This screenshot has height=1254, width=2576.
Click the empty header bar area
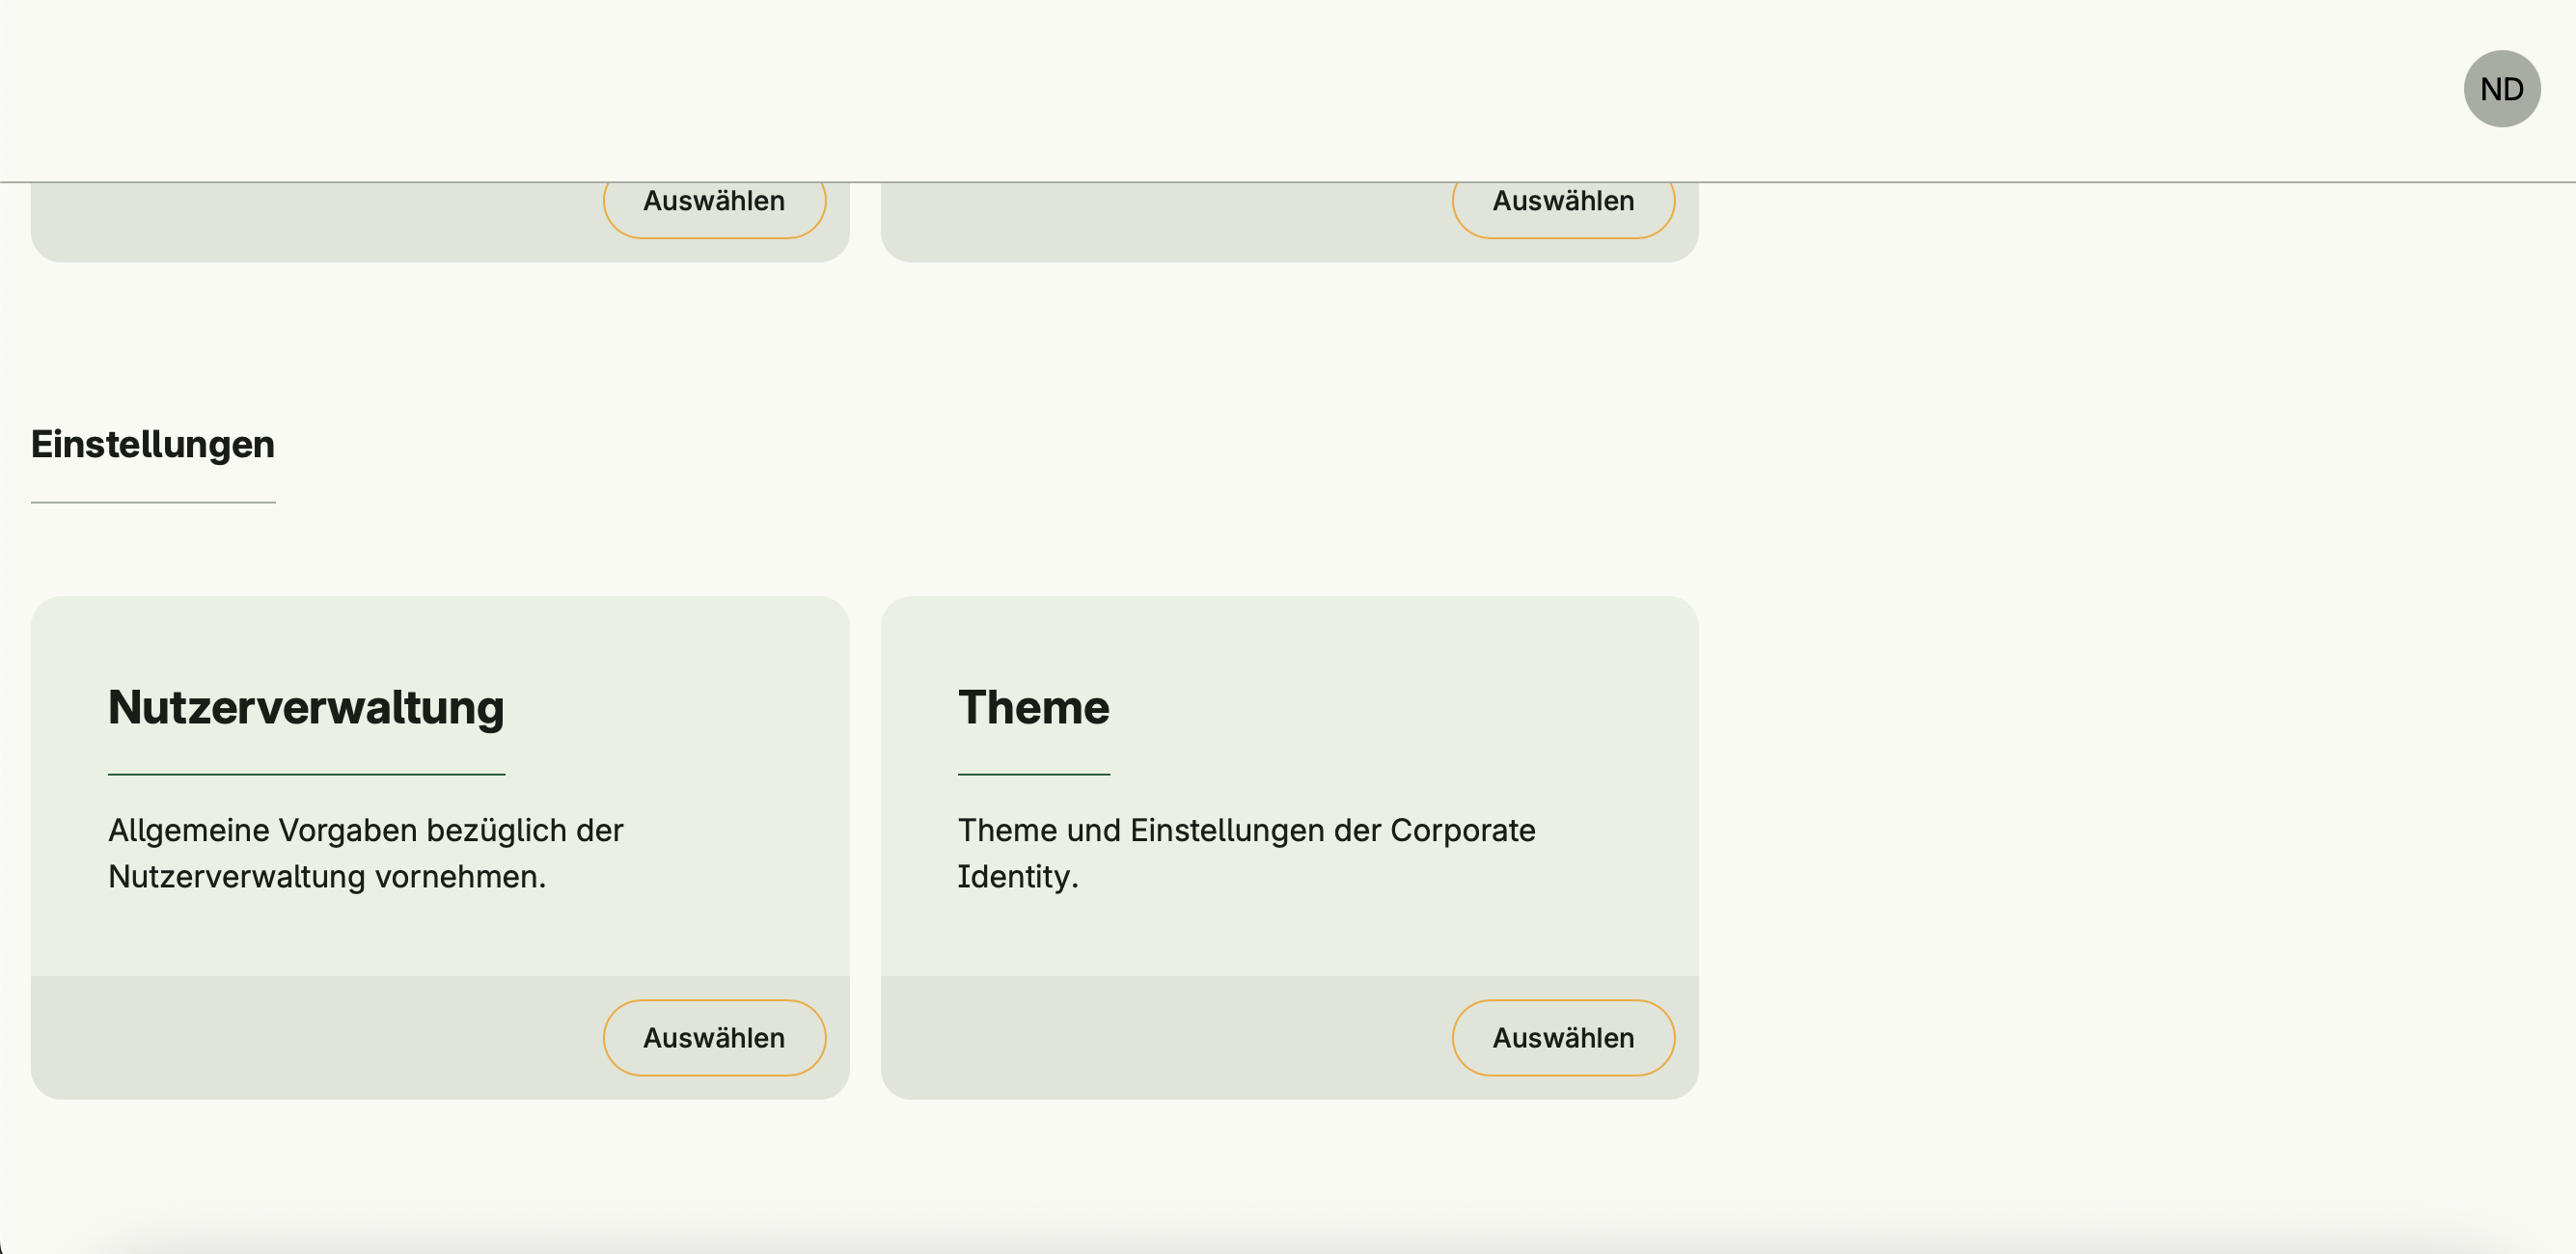pyautogui.click(x=1200, y=90)
